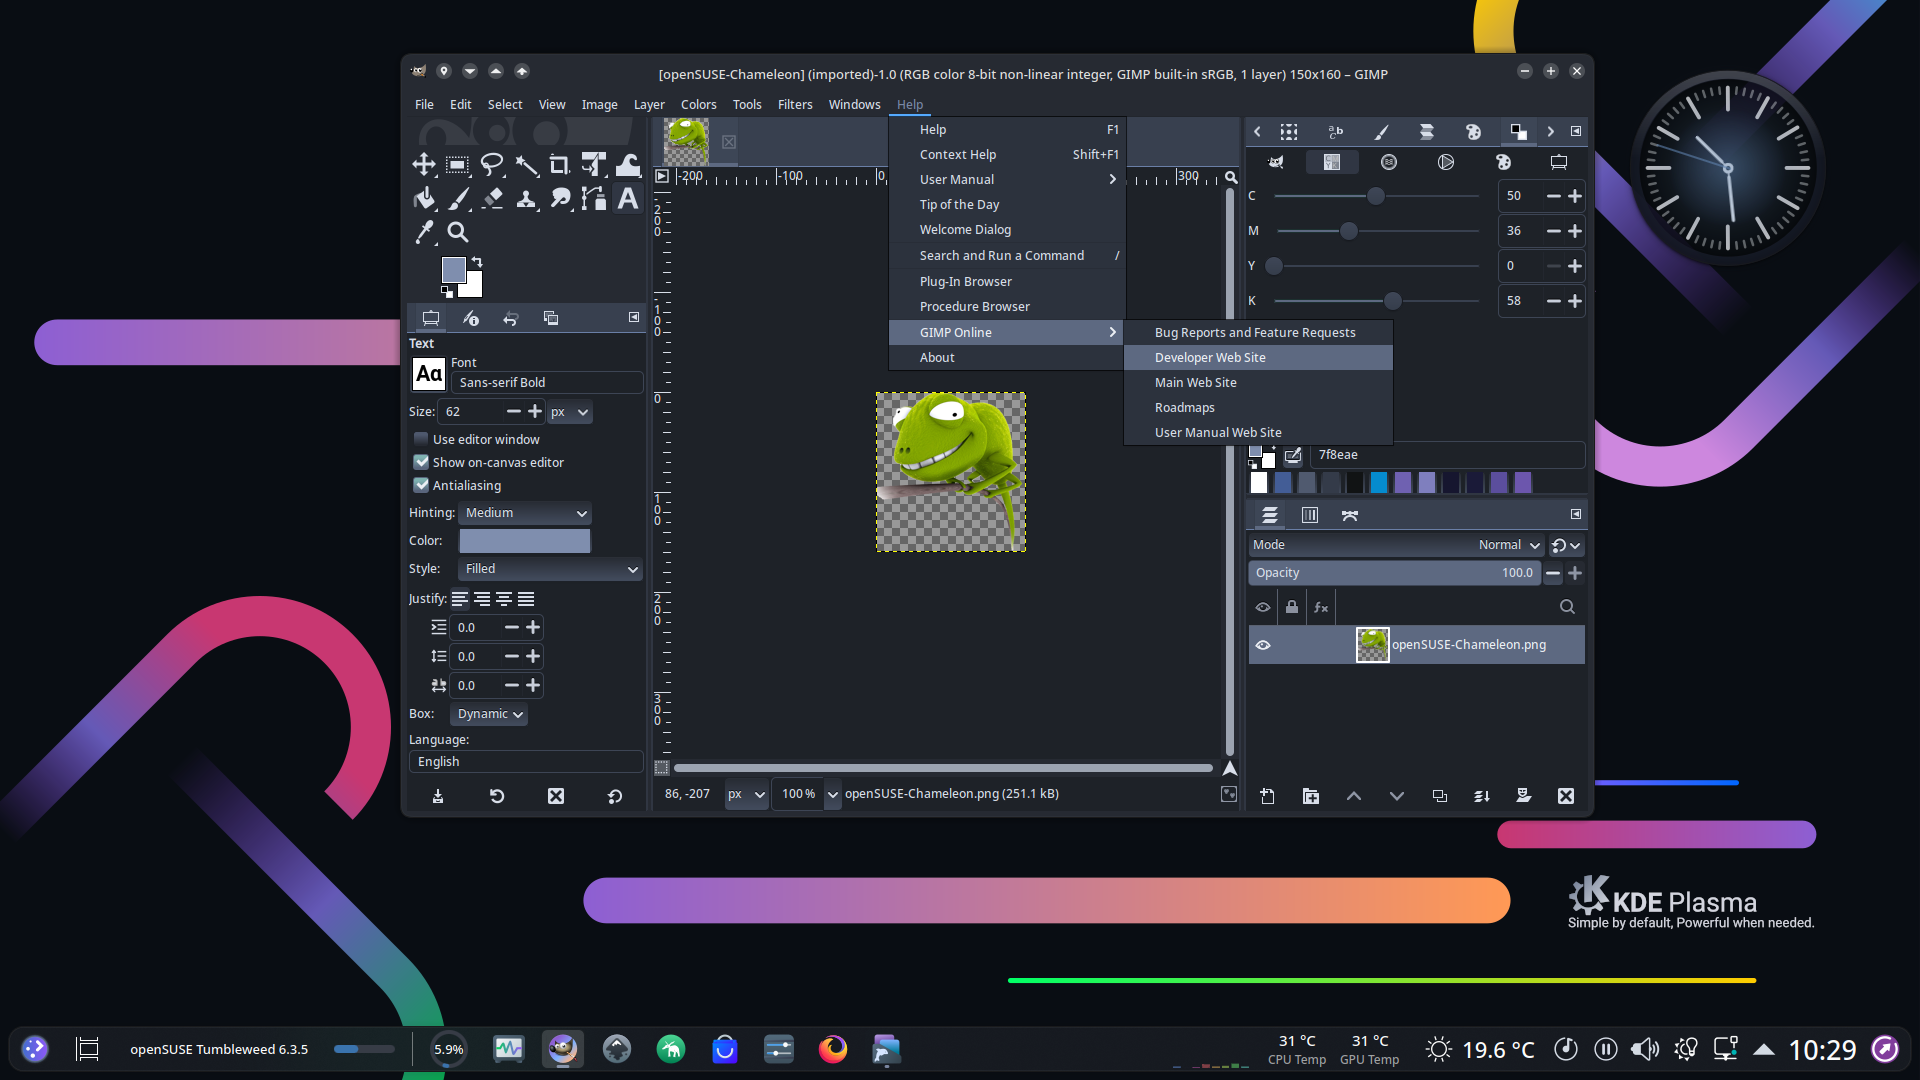Open the User Manual Web Site link
This screenshot has width=1920, height=1080.
tap(1258, 433)
